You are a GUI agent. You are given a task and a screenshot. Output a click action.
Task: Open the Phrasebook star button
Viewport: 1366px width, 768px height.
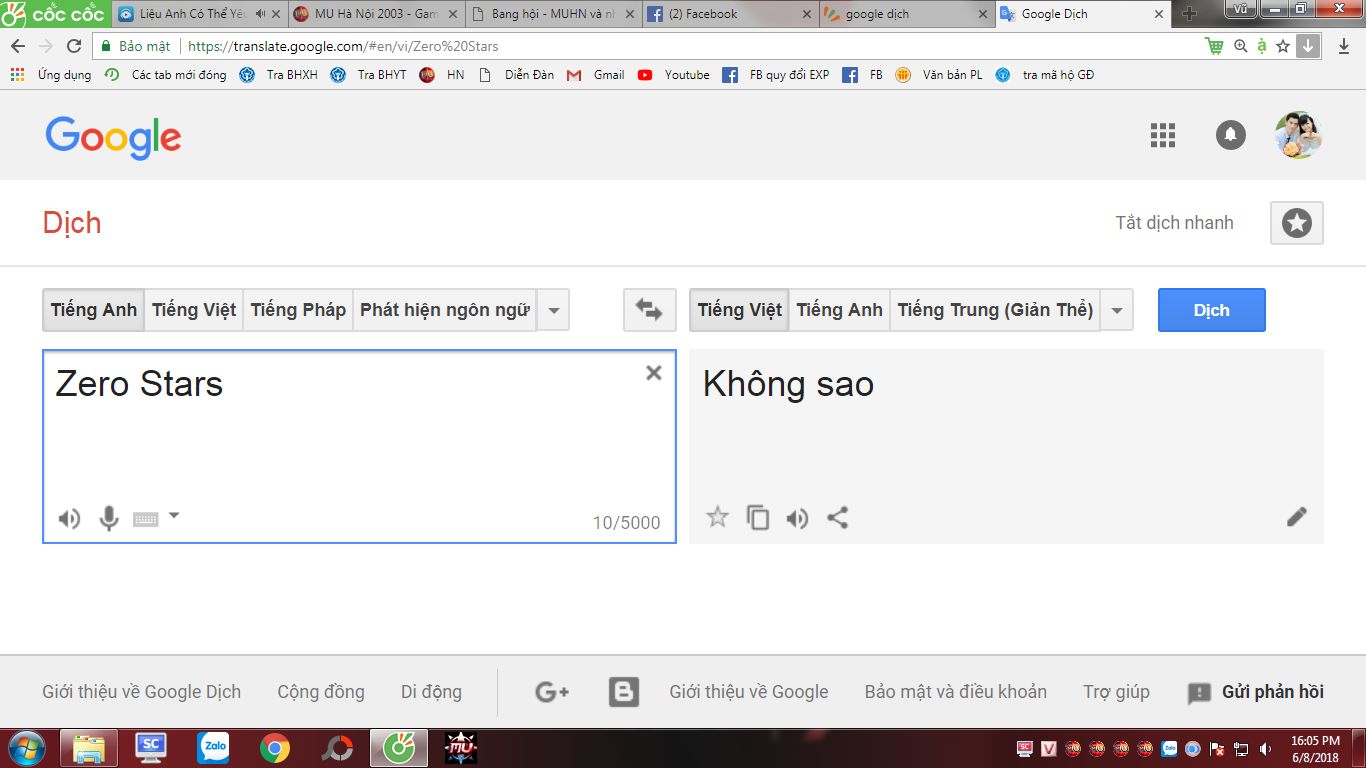(x=1296, y=223)
